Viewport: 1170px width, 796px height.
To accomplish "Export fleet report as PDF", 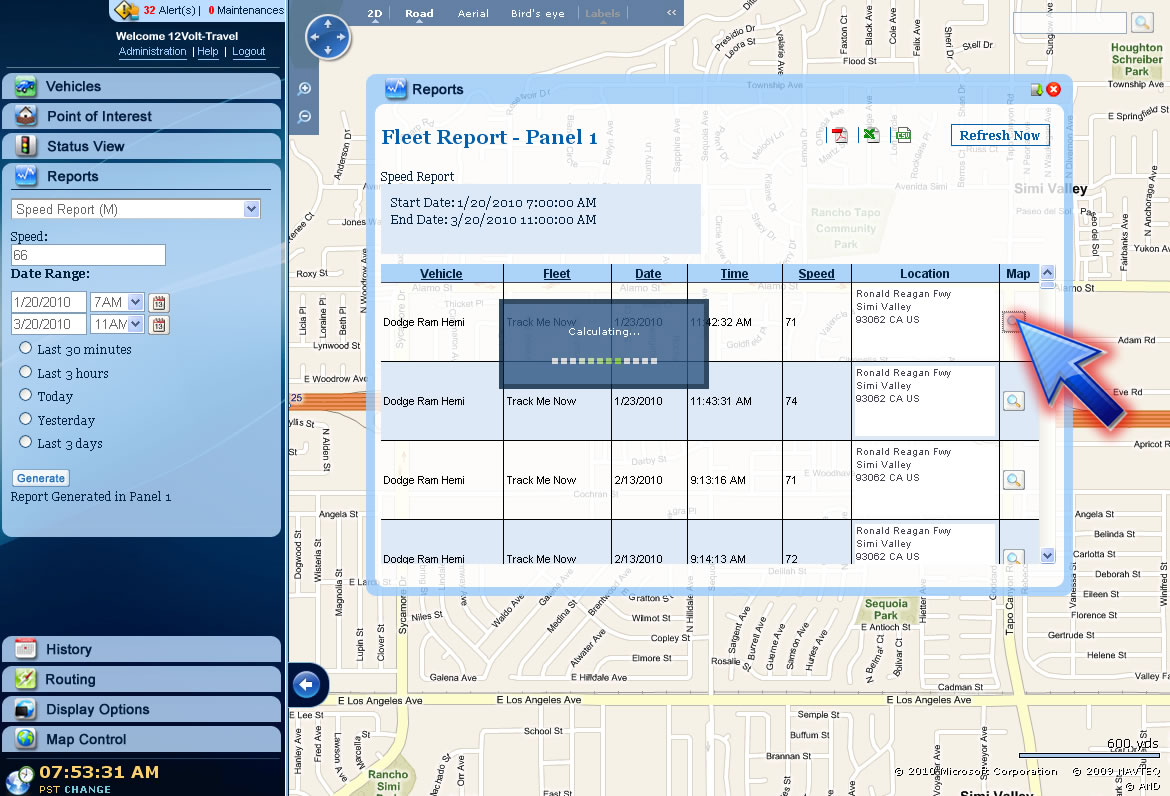I will click(840, 134).
